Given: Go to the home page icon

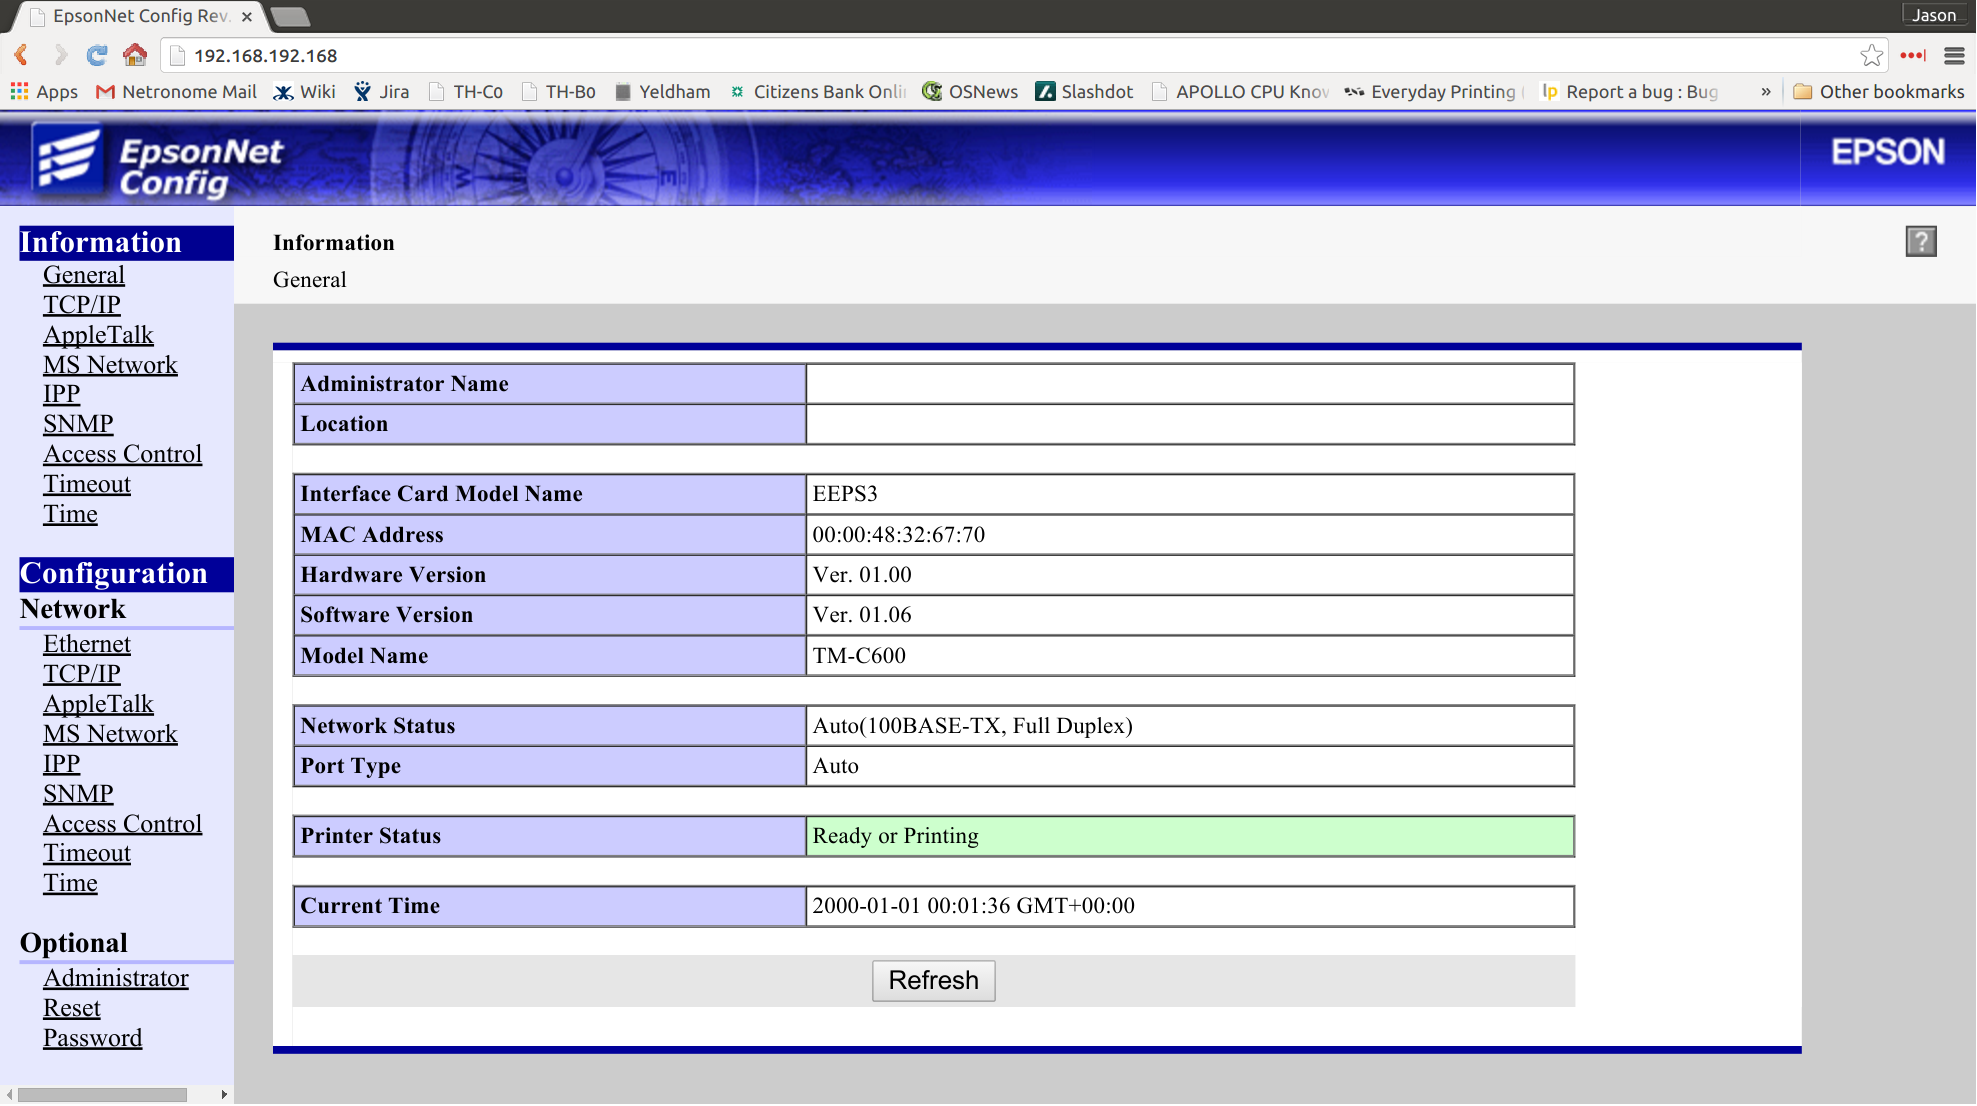Looking at the screenshot, I should pyautogui.click(x=135, y=55).
